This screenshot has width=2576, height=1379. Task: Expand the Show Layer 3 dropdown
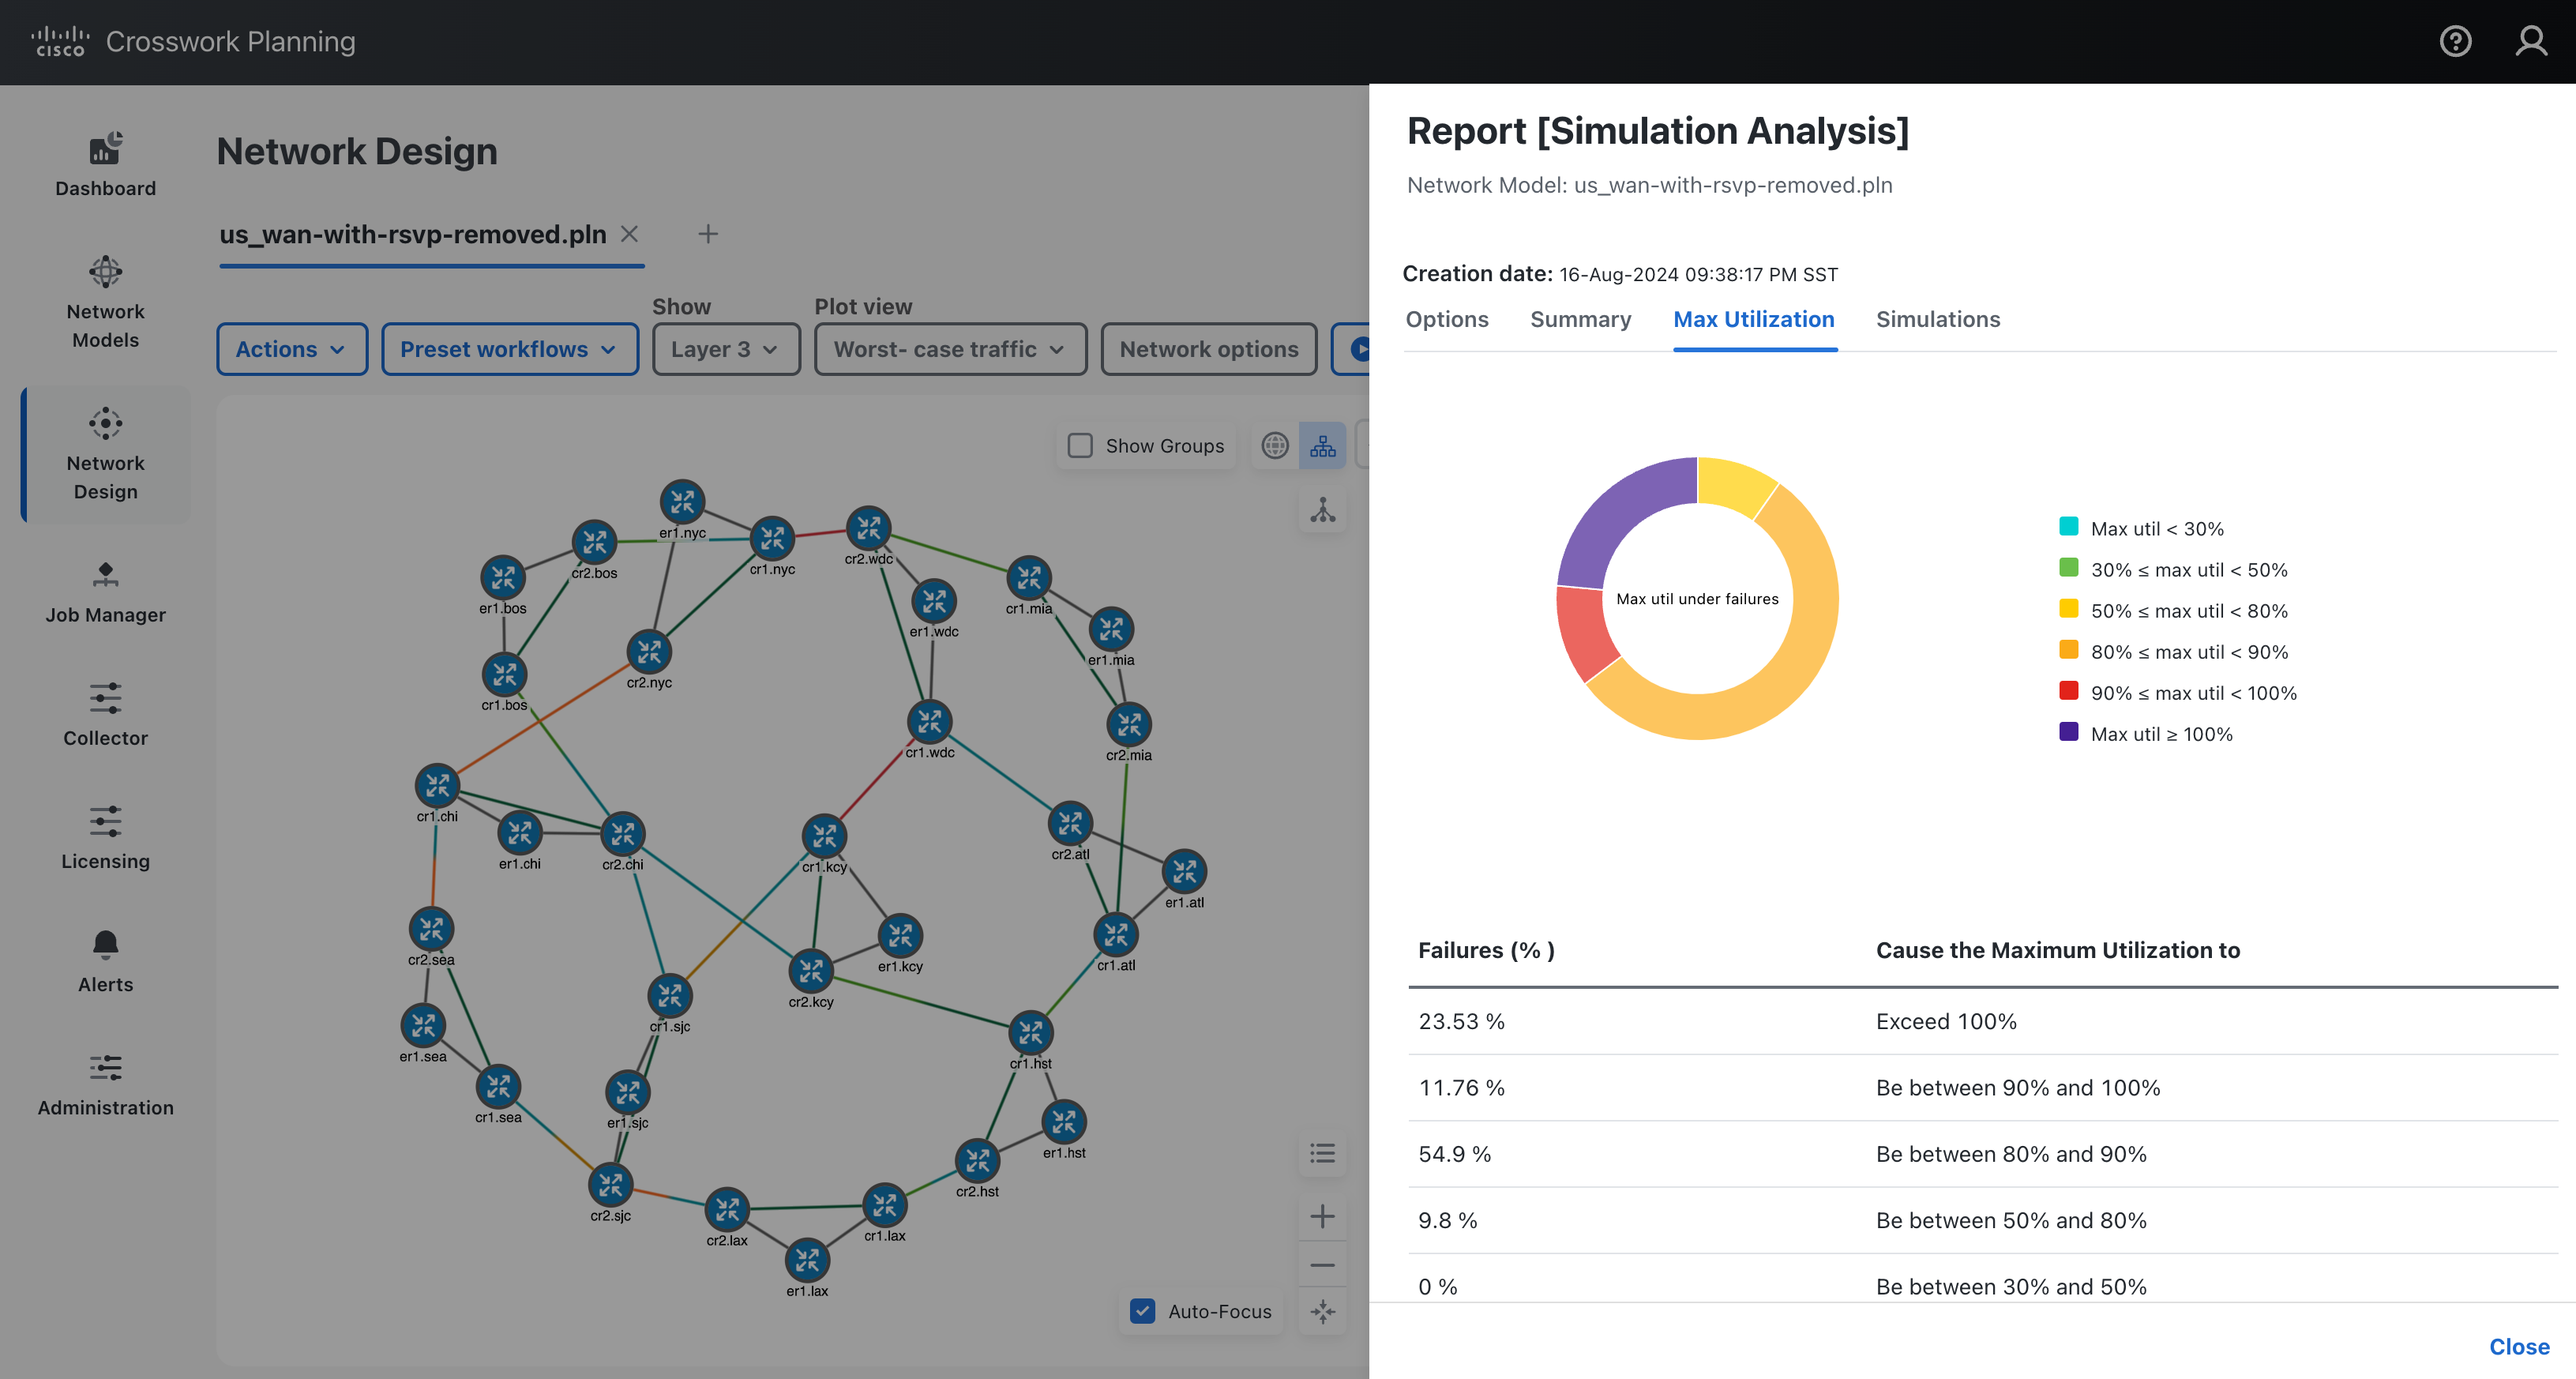(724, 349)
